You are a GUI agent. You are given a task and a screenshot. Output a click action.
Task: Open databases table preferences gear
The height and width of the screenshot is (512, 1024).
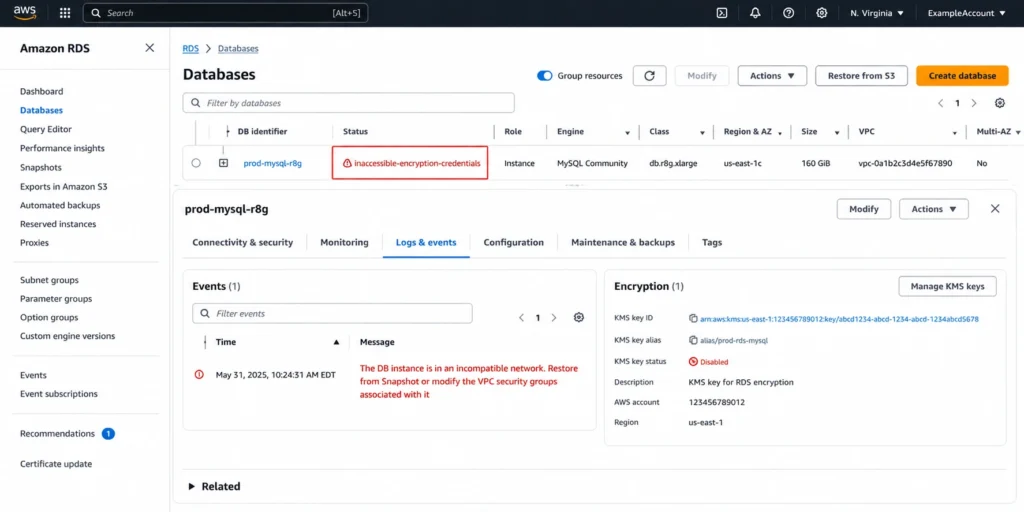[x=999, y=103]
